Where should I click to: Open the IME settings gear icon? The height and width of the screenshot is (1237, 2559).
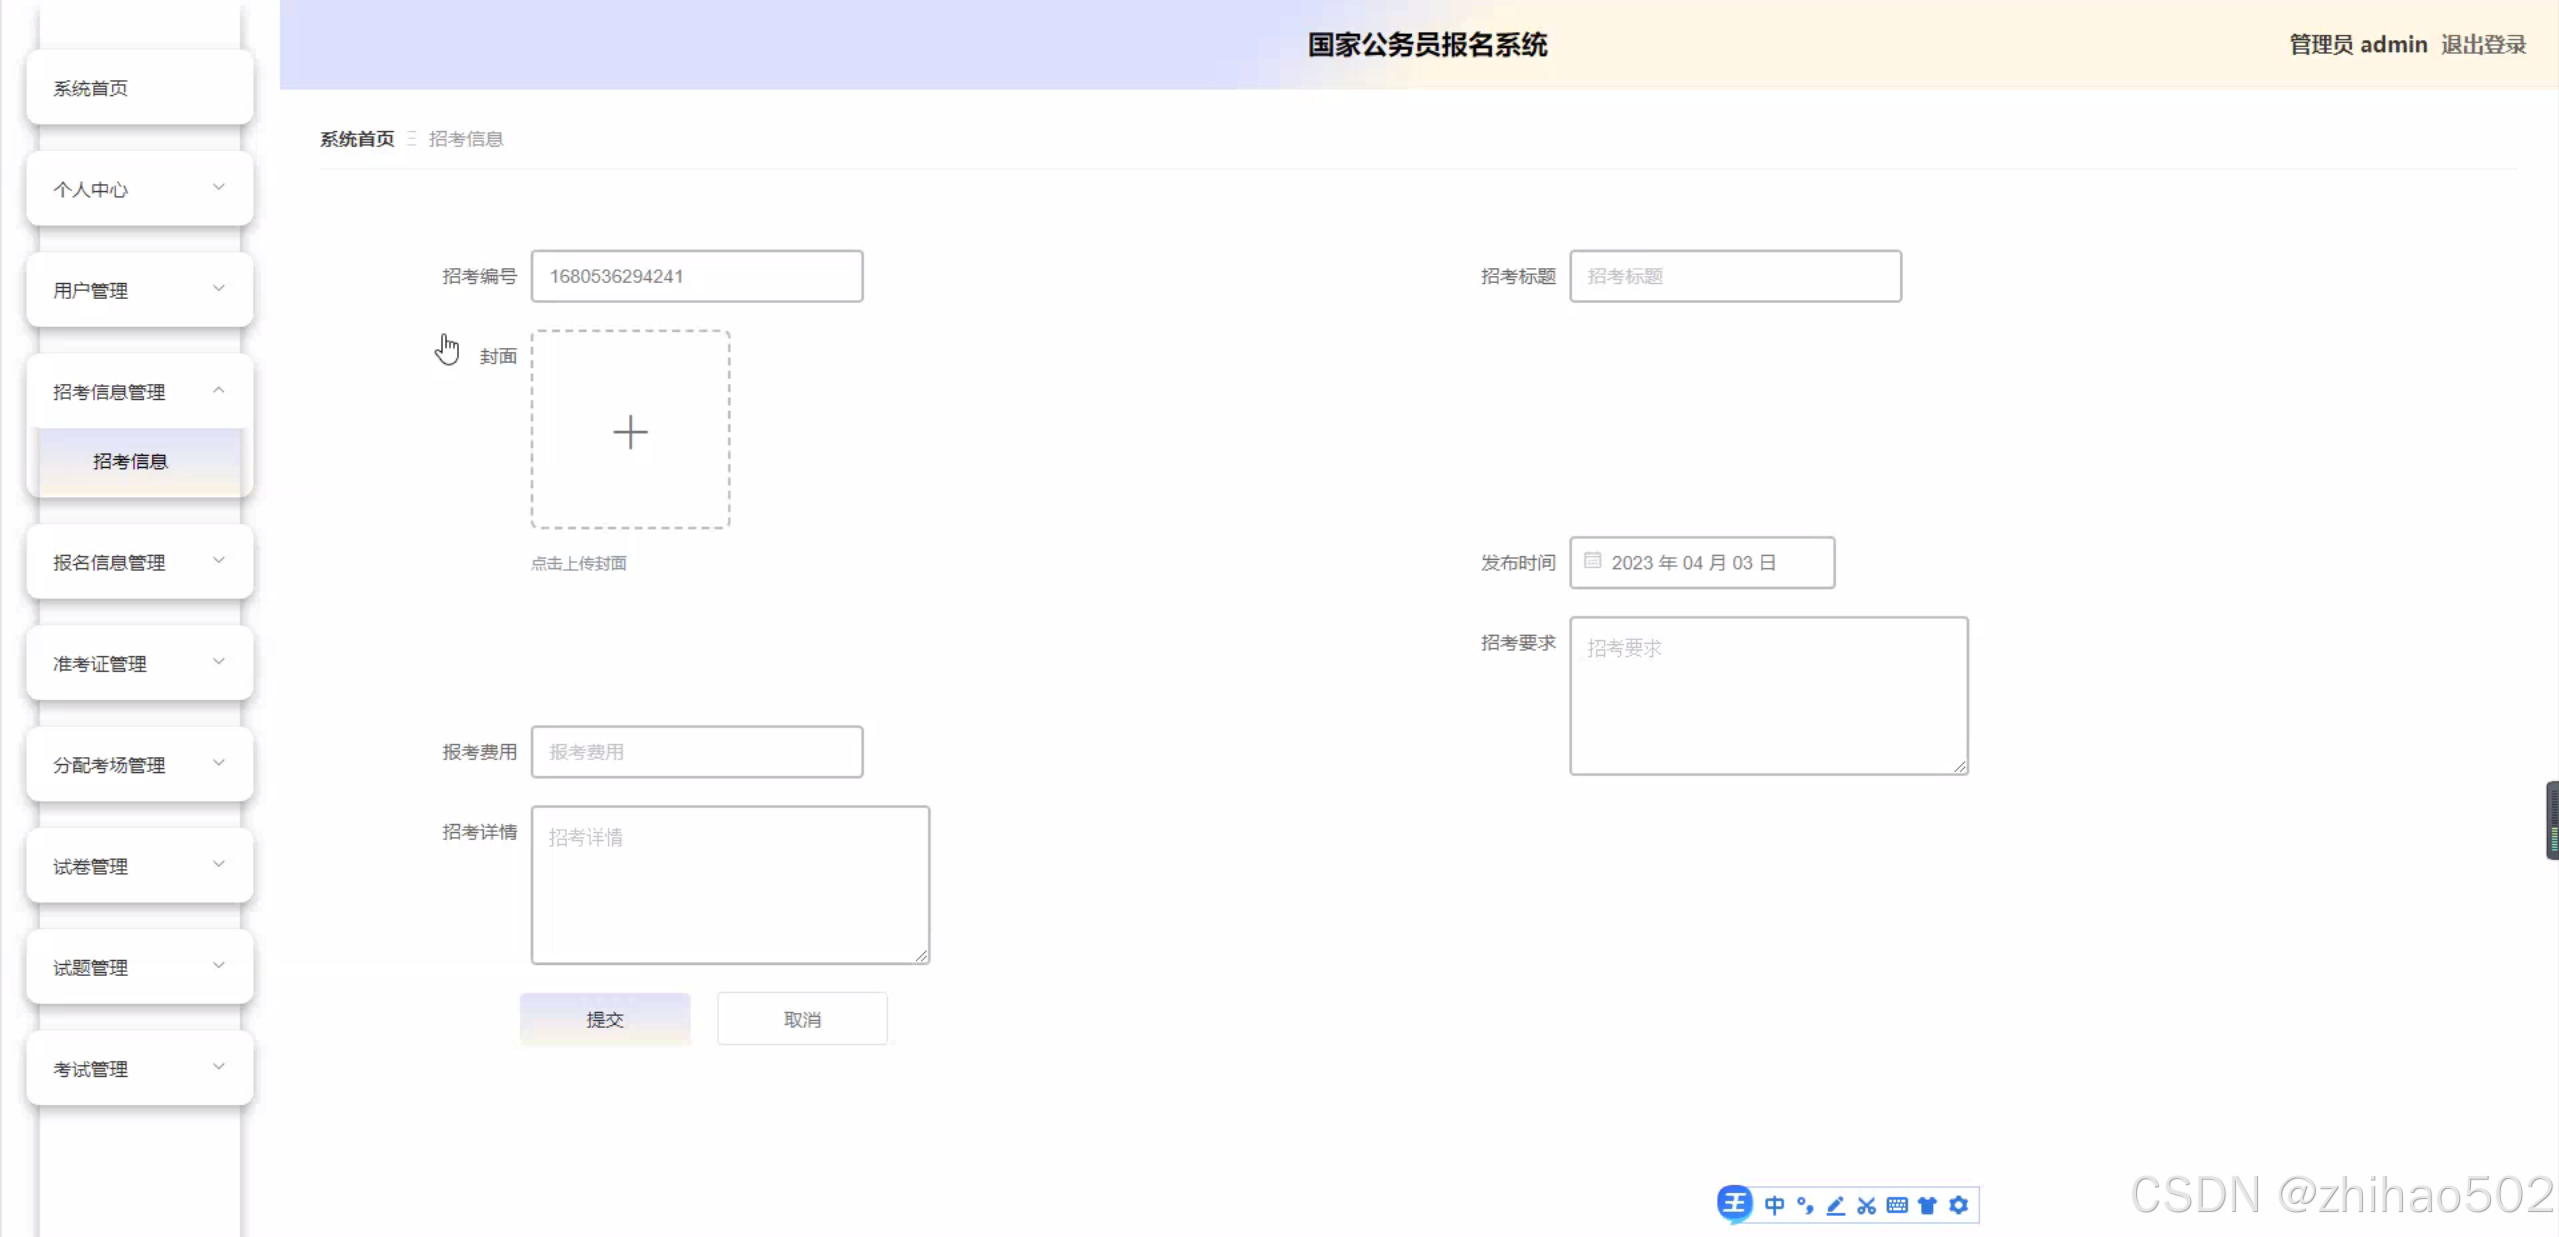click(x=1958, y=1205)
